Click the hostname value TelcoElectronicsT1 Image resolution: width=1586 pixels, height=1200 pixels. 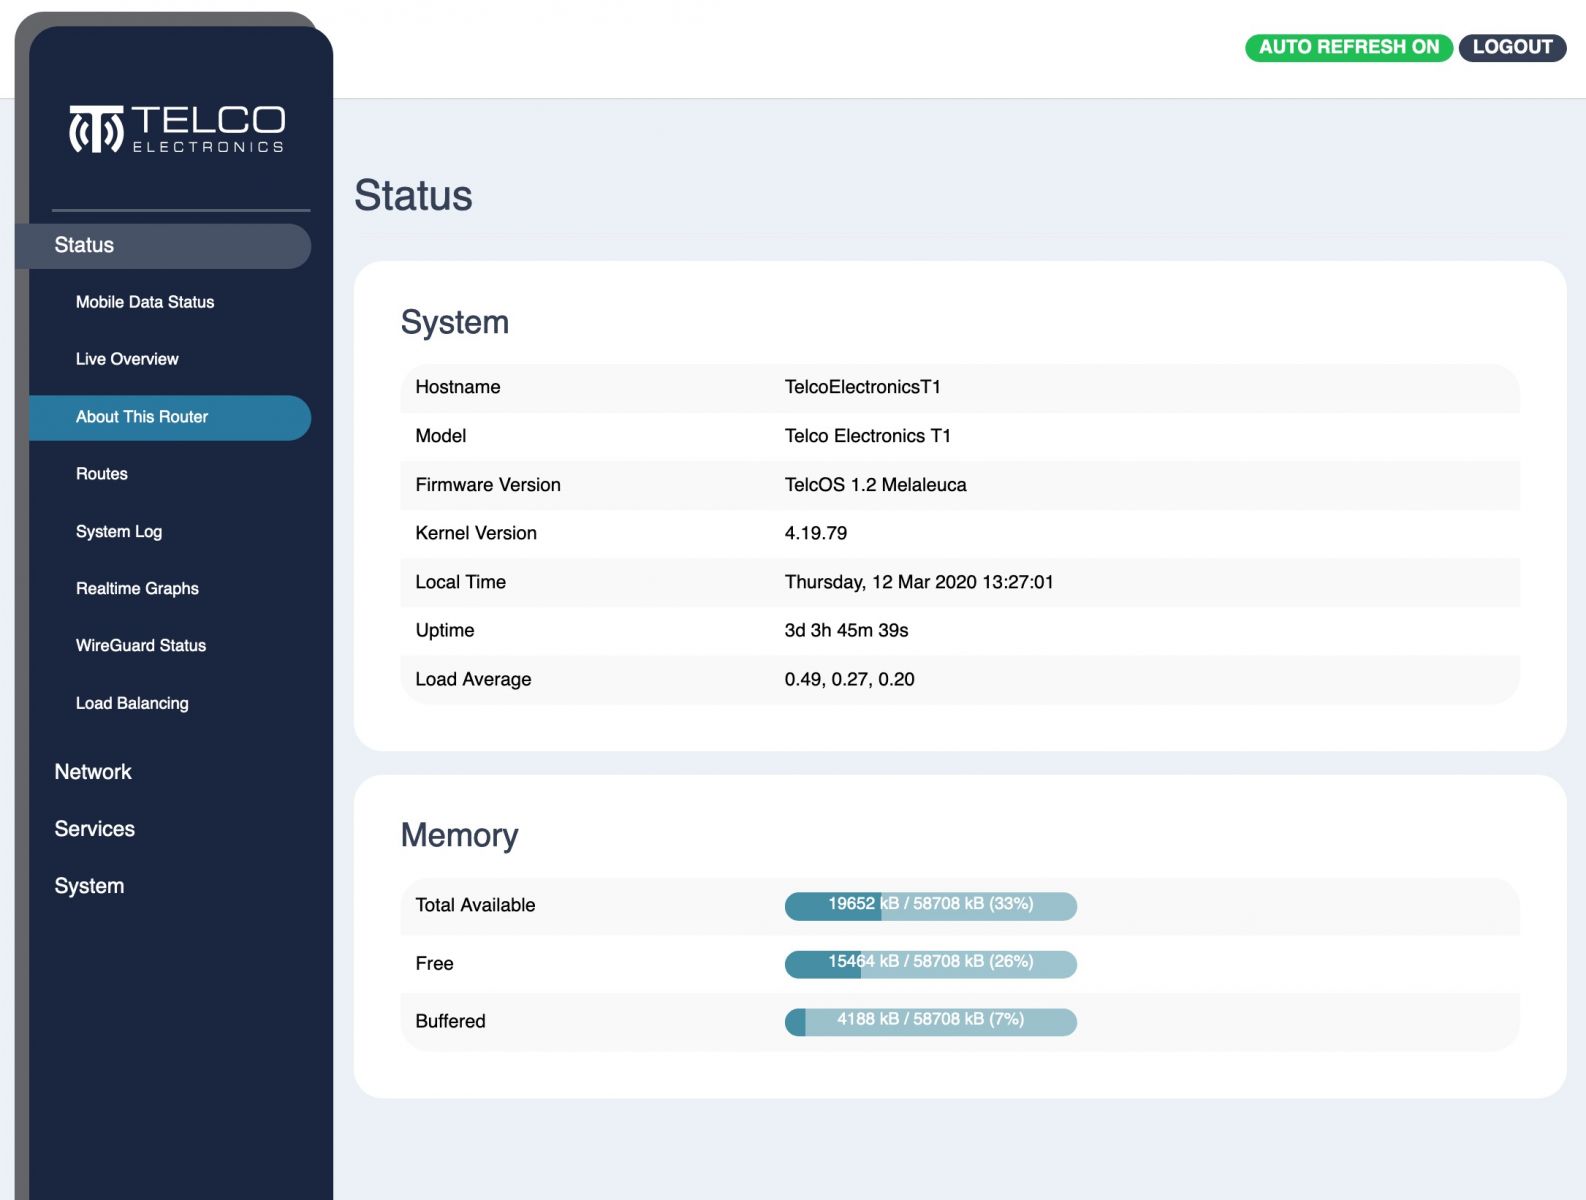[862, 387]
